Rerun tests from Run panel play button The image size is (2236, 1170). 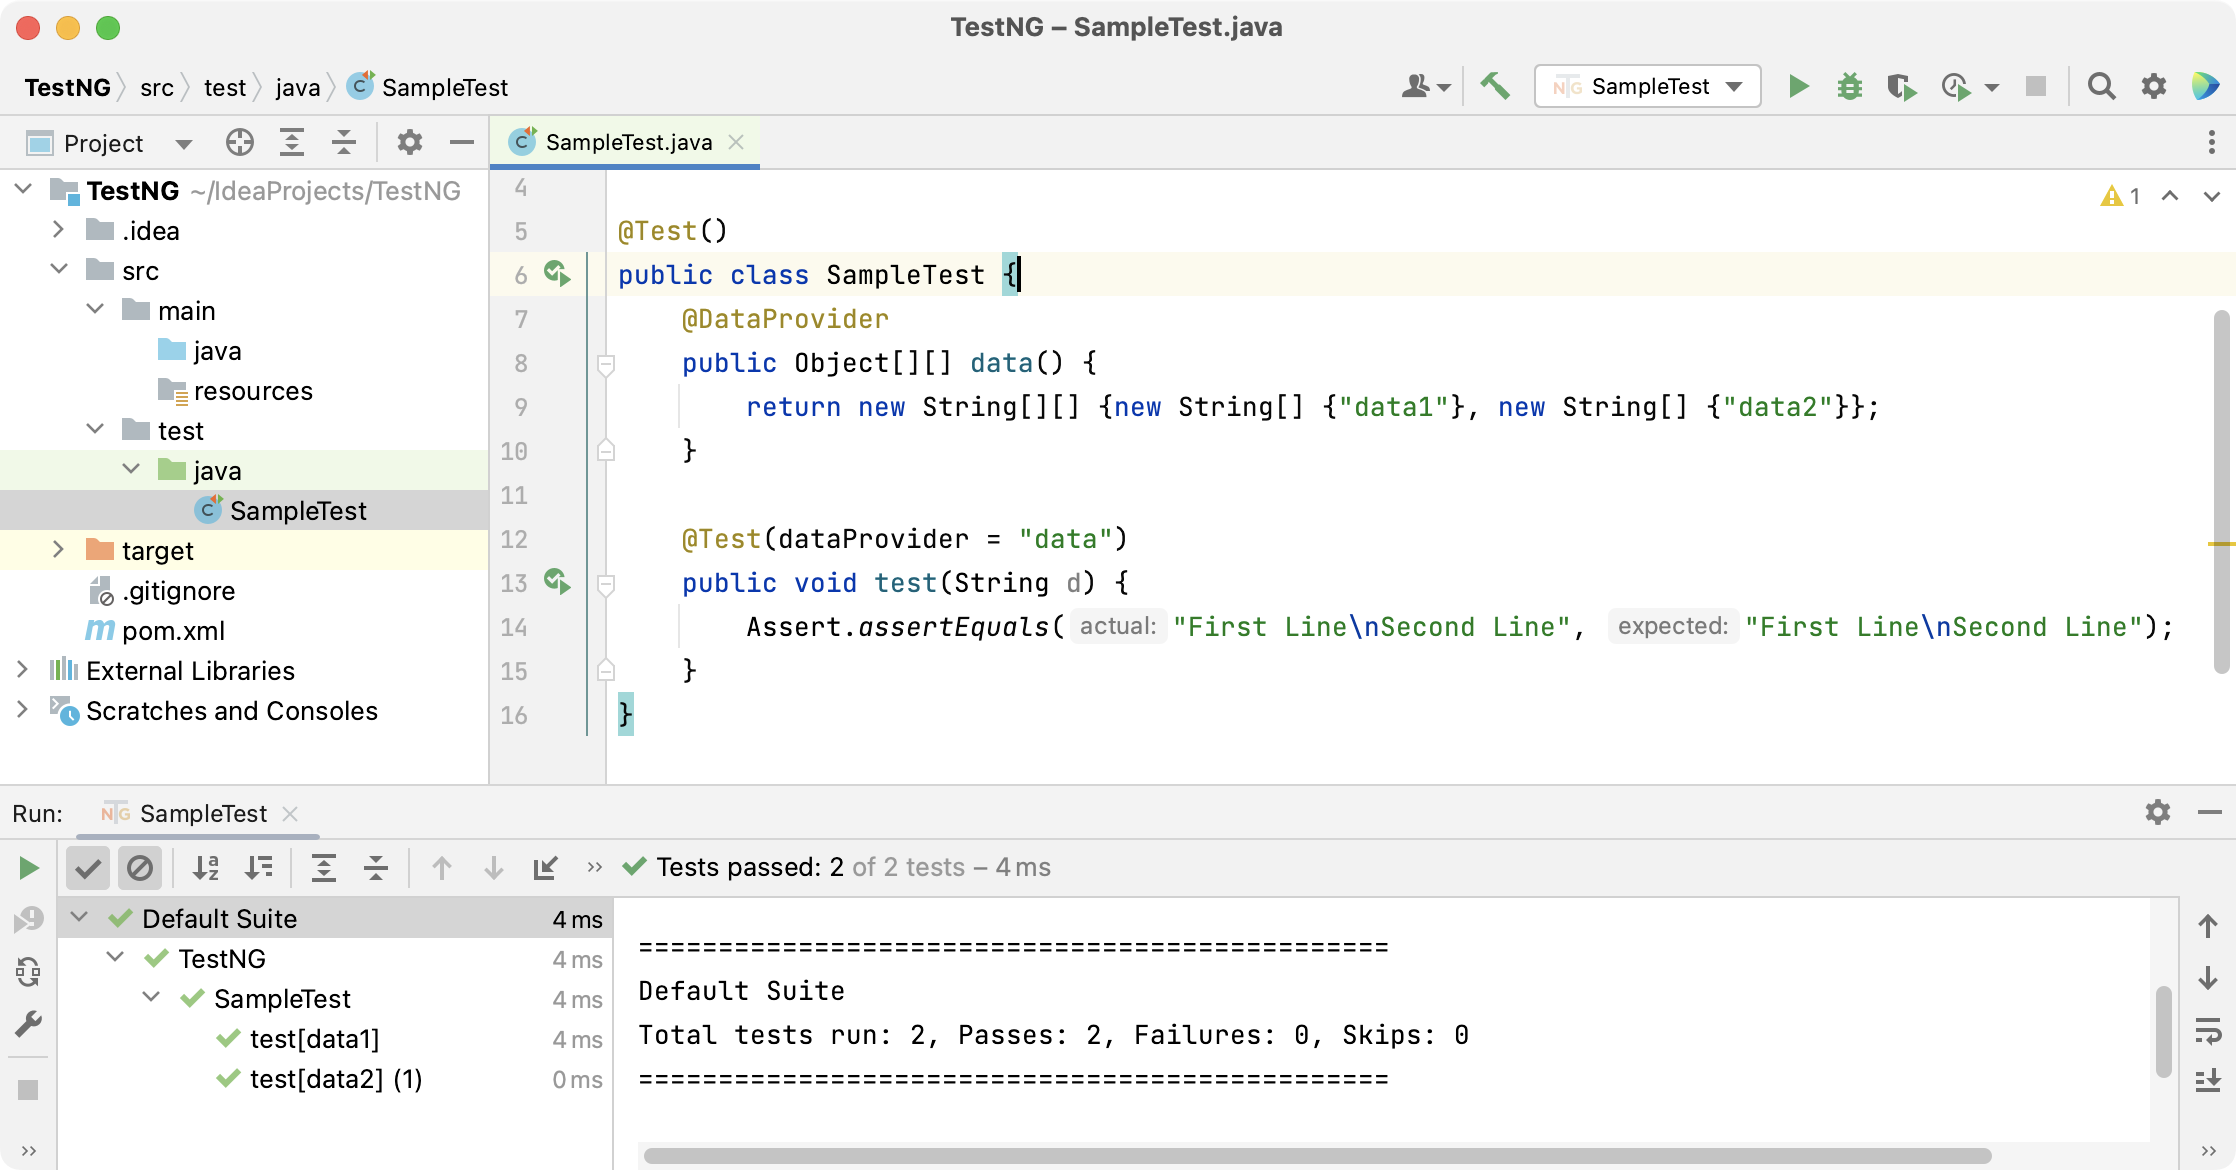pos(28,868)
